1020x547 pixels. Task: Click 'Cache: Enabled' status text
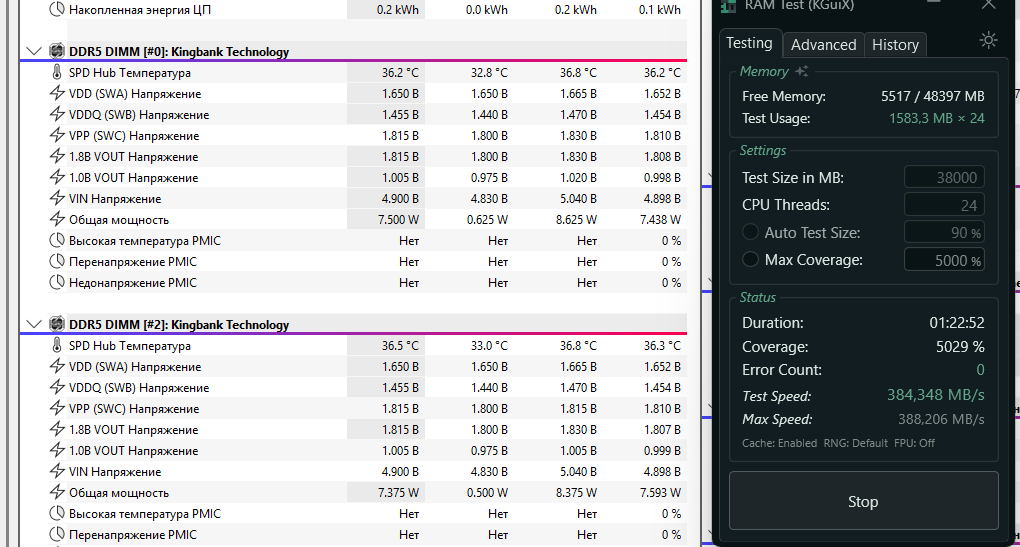[x=779, y=443]
